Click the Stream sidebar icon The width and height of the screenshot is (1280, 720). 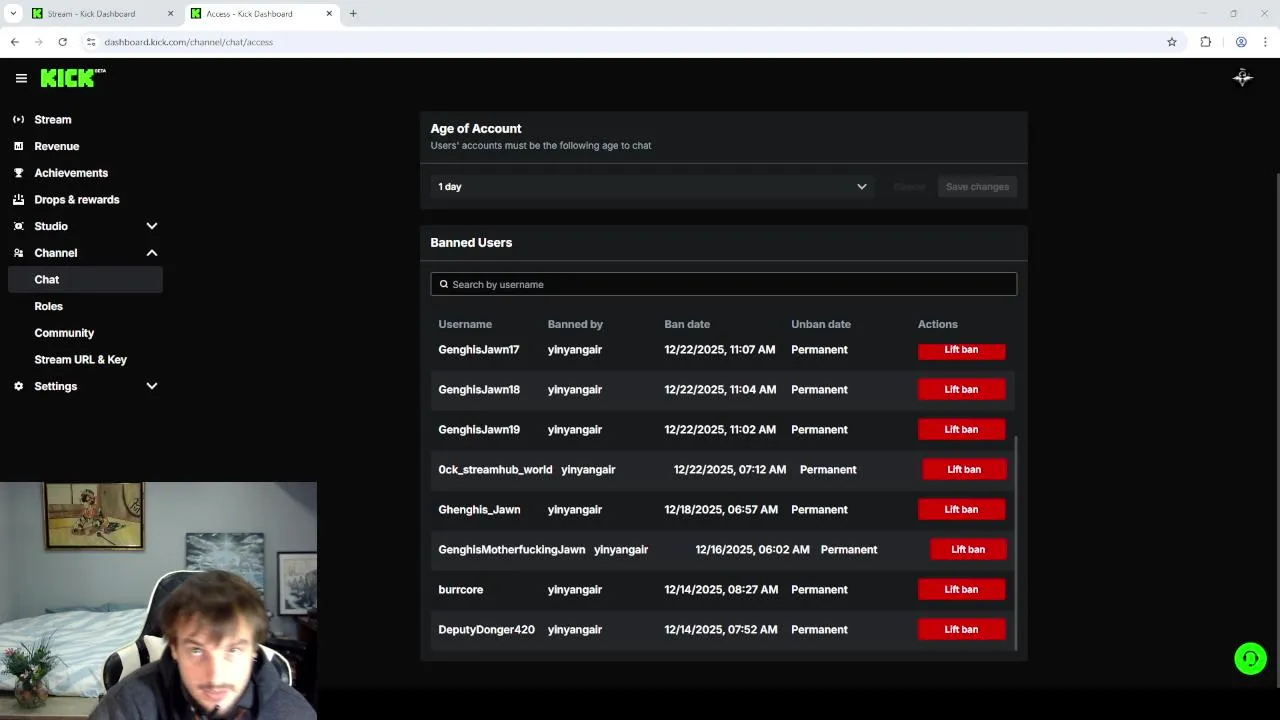(x=18, y=120)
